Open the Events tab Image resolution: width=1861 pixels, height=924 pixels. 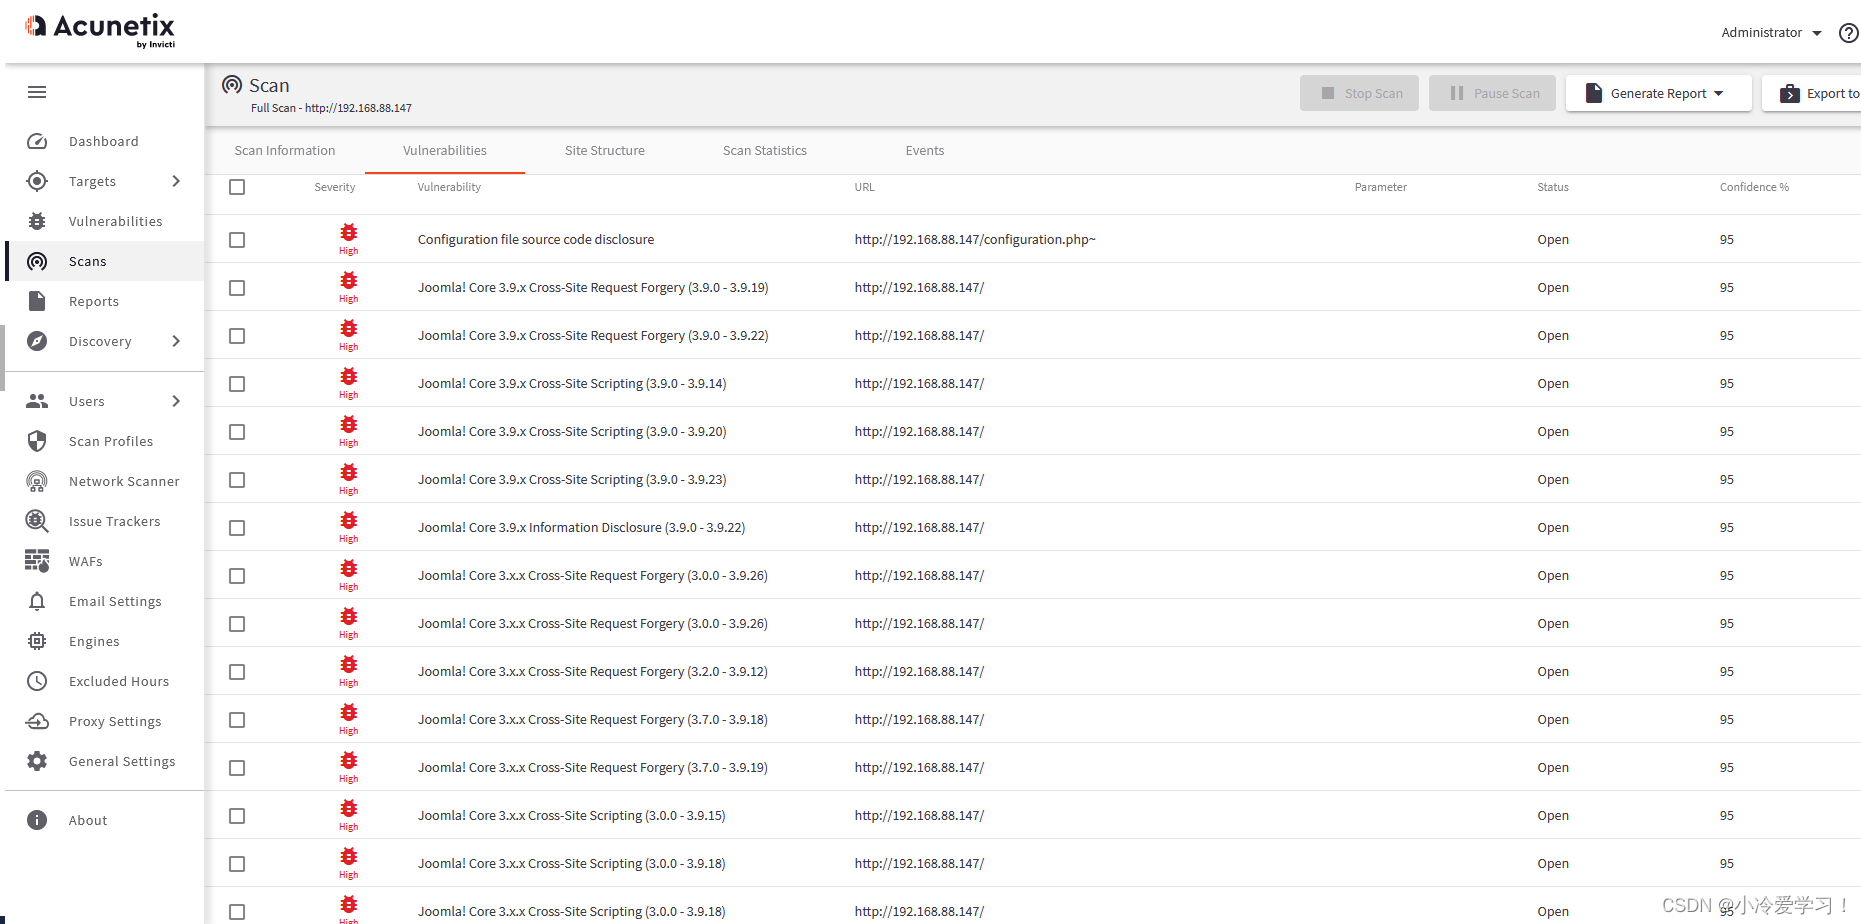tap(925, 151)
